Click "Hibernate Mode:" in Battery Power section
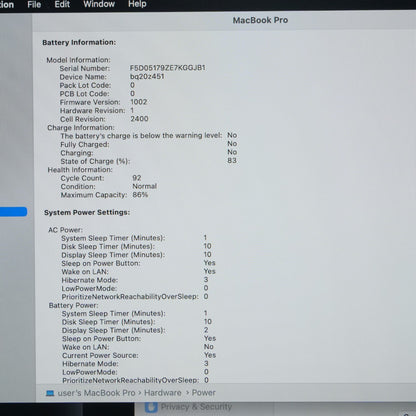The width and height of the screenshot is (416, 416). tap(90, 364)
